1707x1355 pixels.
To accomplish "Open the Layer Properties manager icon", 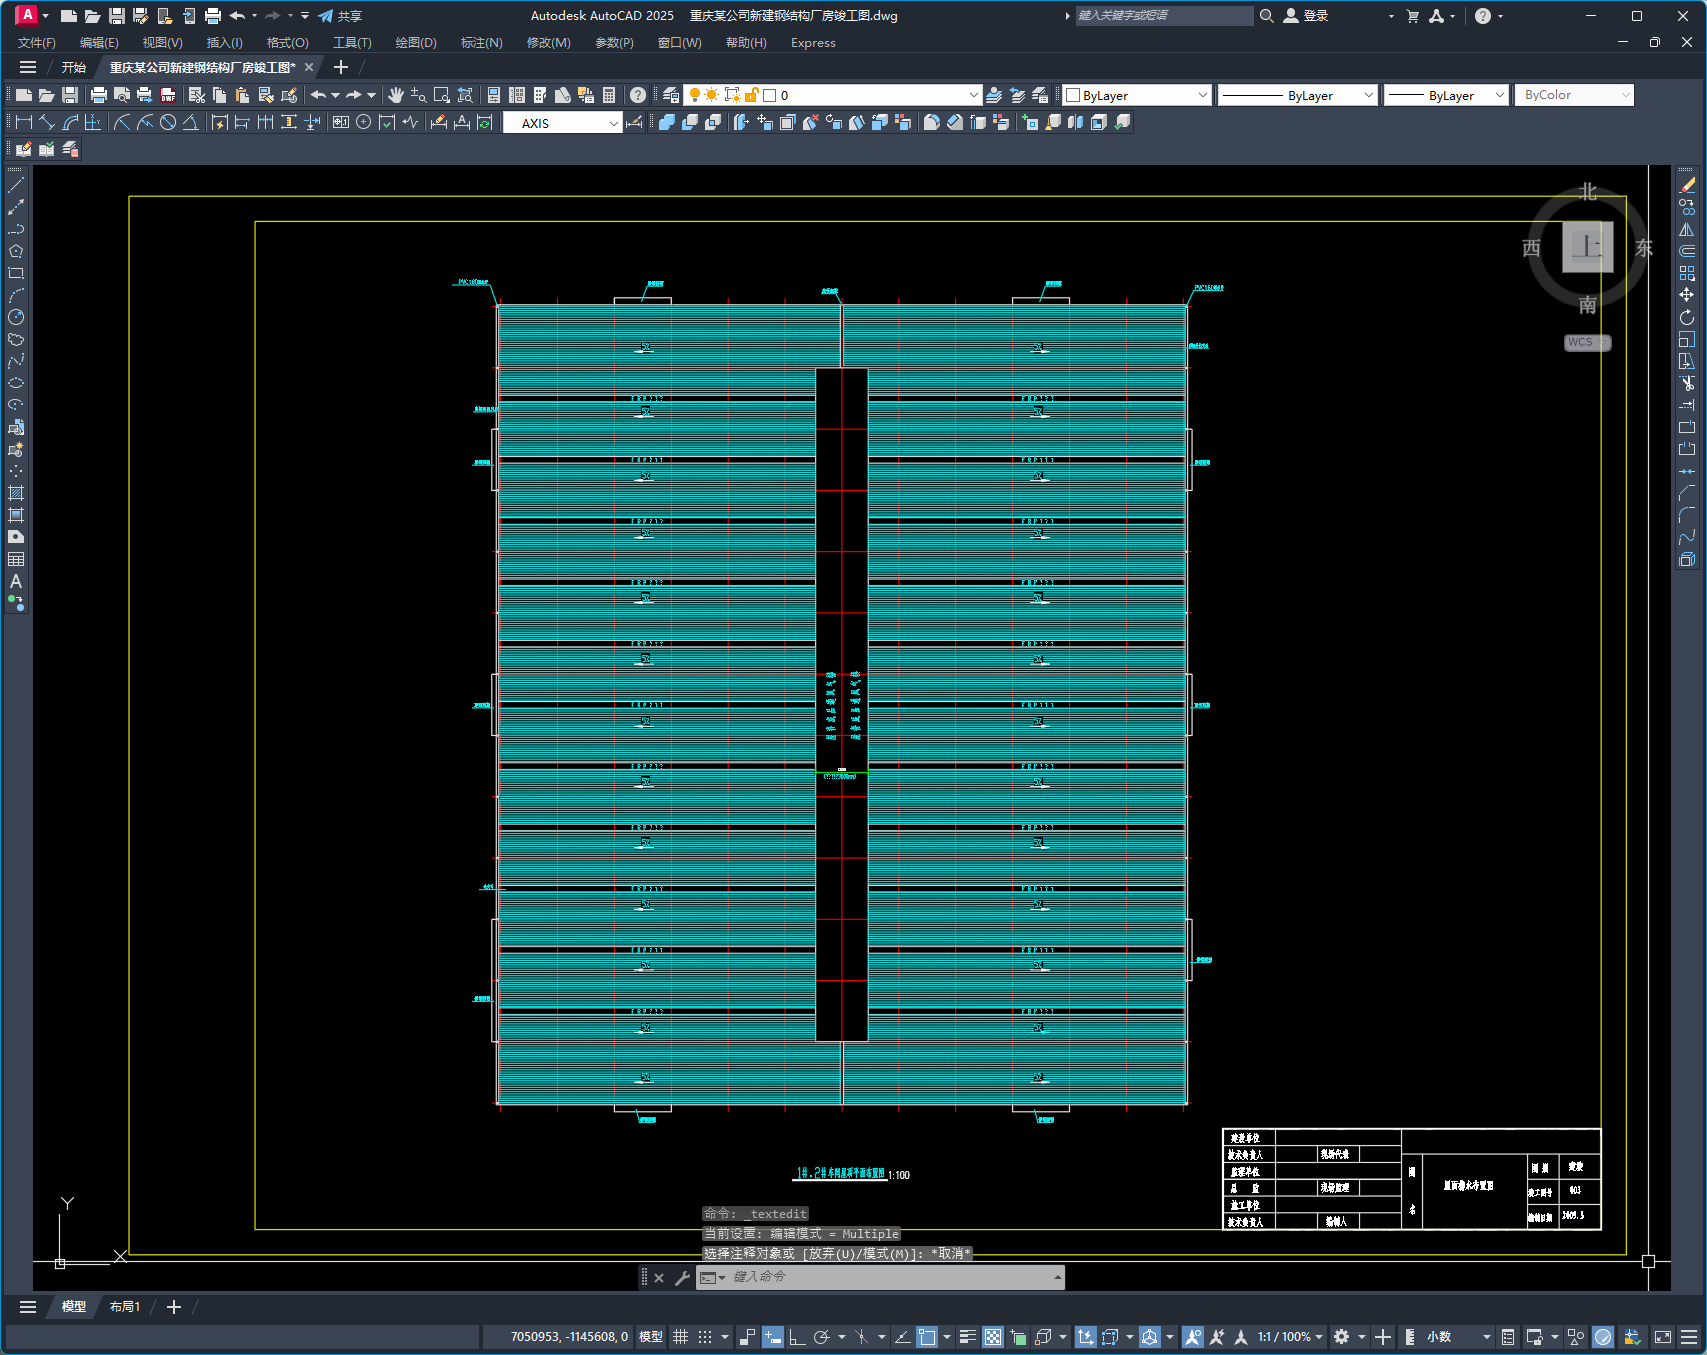I will click(x=671, y=95).
